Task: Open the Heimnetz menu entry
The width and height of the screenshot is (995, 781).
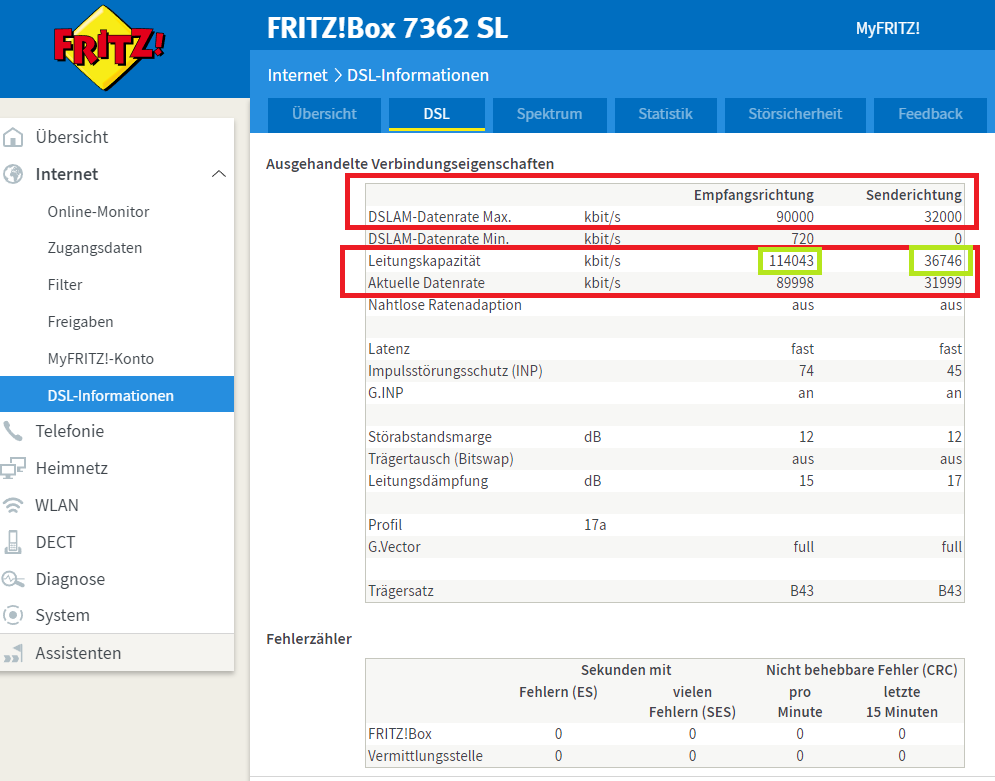Action: pos(72,468)
